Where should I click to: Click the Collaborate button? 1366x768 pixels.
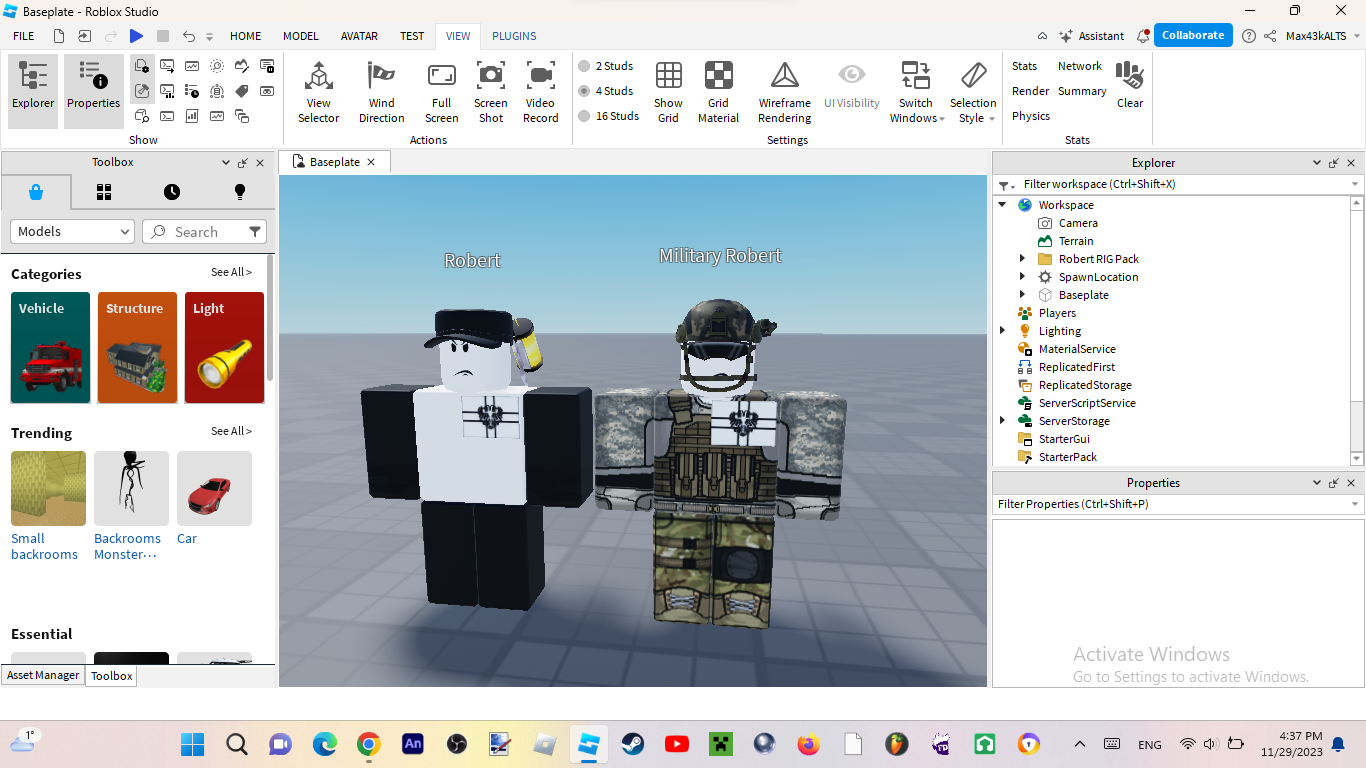point(1193,35)
